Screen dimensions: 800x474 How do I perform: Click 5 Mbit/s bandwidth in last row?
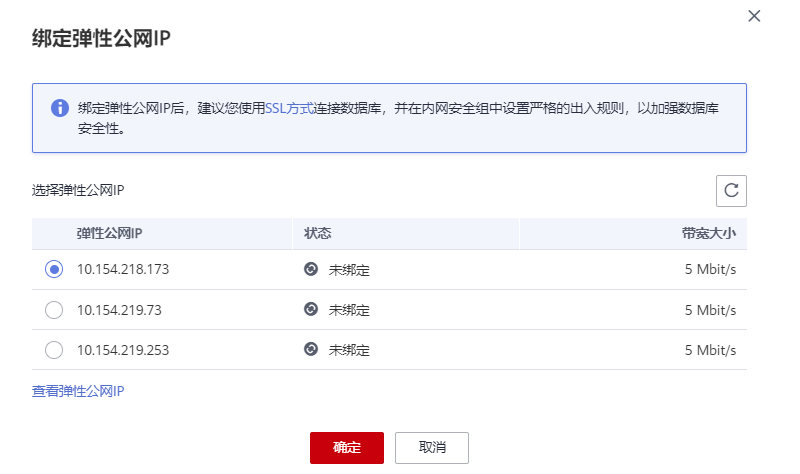pos(710,350)
